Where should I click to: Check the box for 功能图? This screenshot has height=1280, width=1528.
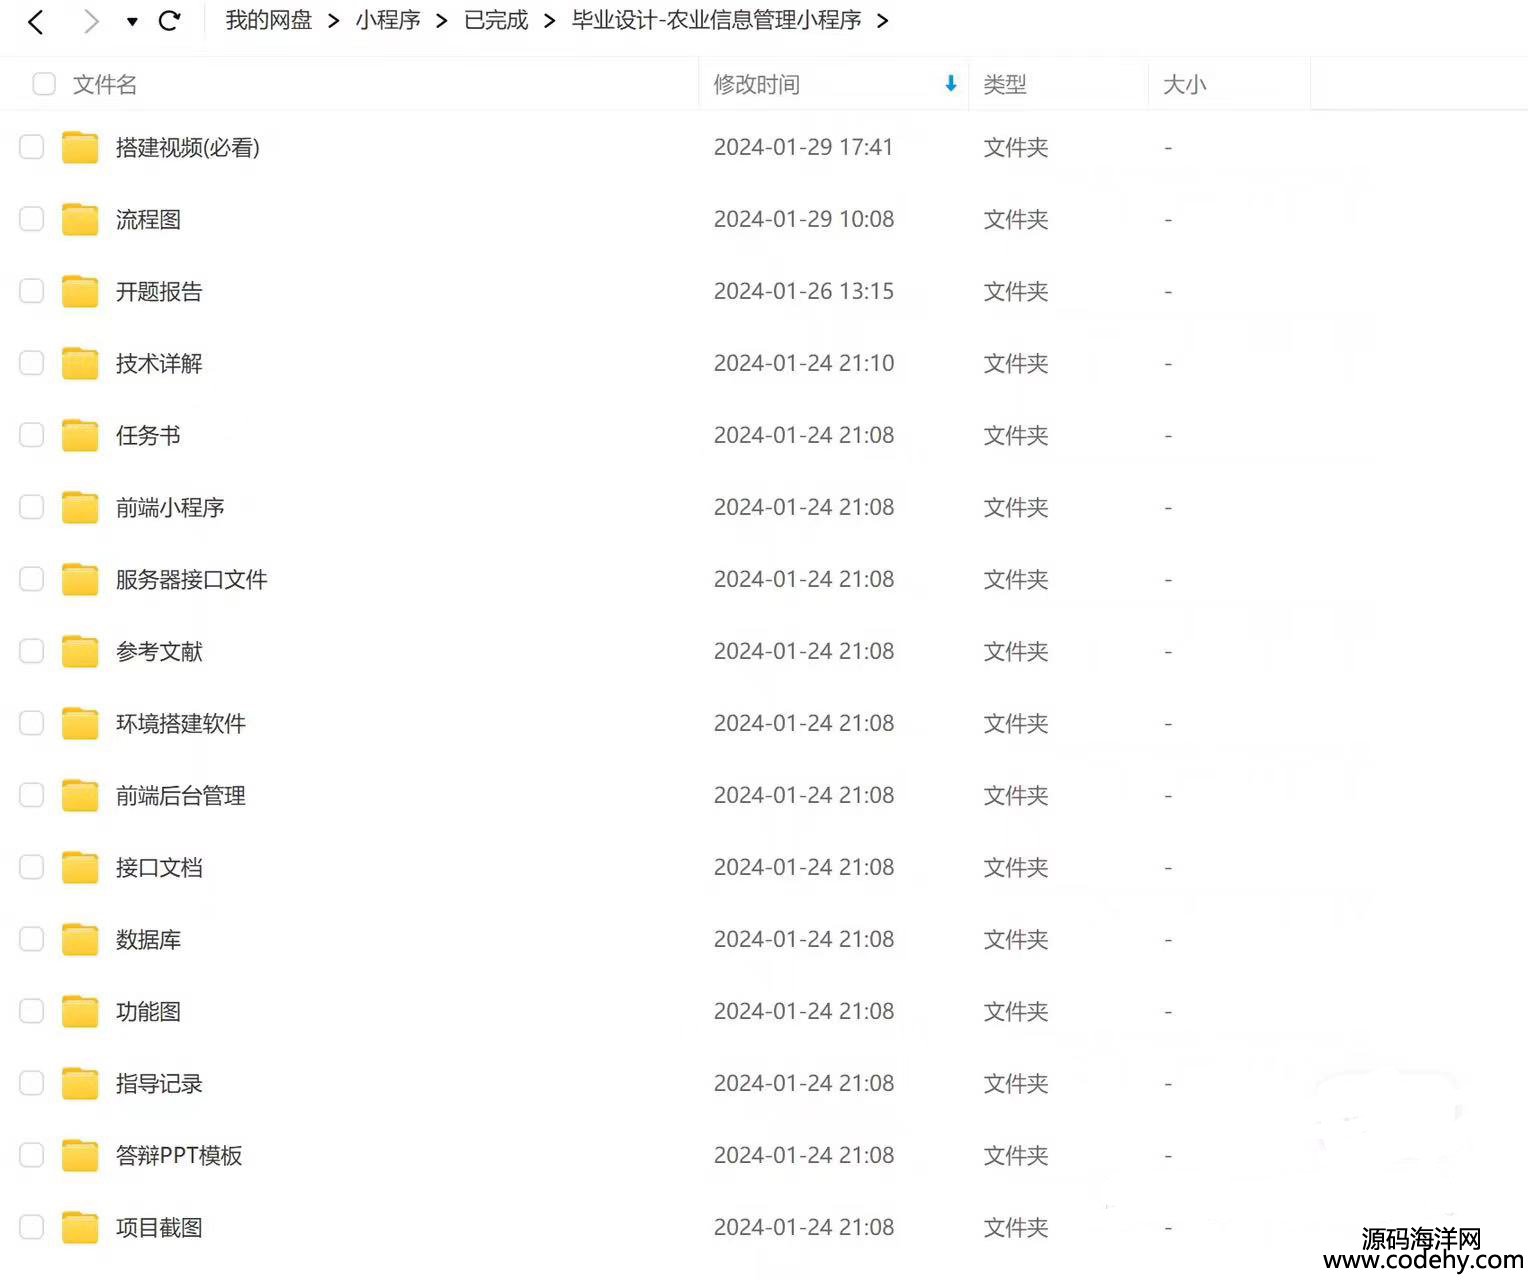32,1011
